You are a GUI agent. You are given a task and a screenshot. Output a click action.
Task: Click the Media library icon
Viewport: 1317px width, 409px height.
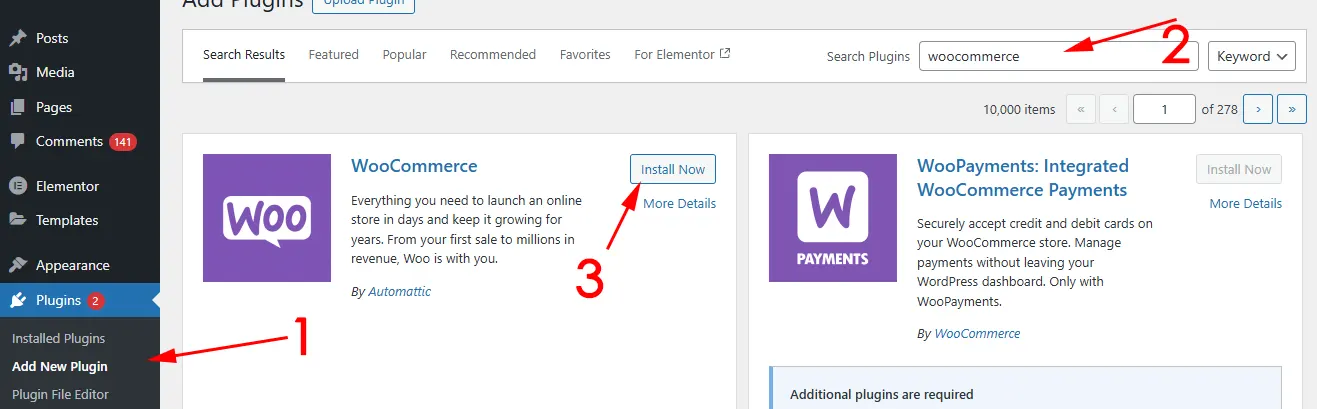(18, 72)
